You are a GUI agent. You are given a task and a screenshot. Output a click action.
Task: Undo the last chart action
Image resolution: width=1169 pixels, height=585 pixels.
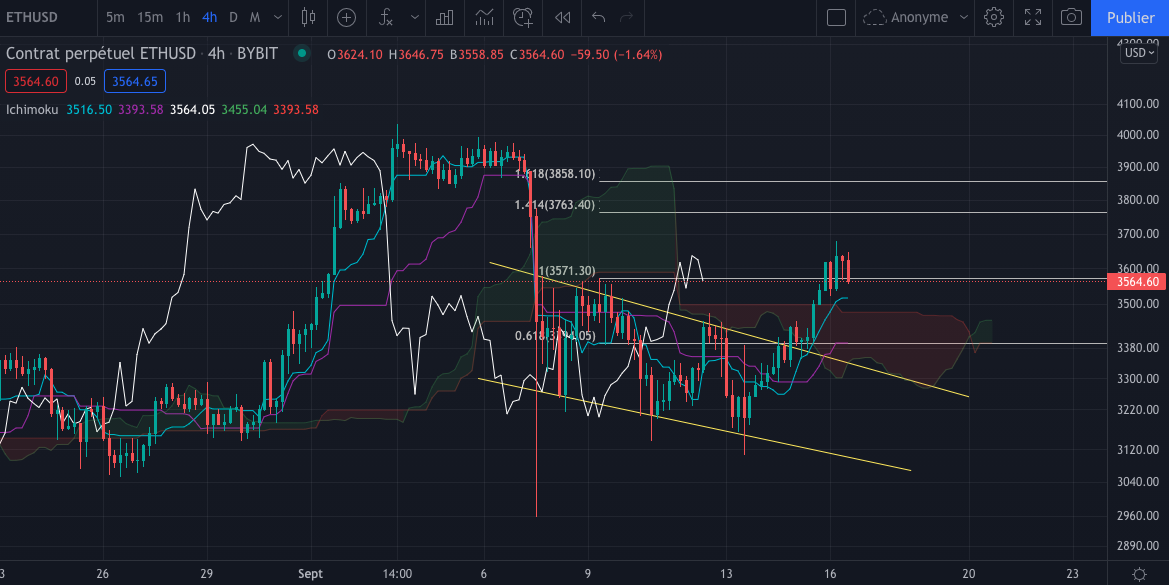point(598,17)
